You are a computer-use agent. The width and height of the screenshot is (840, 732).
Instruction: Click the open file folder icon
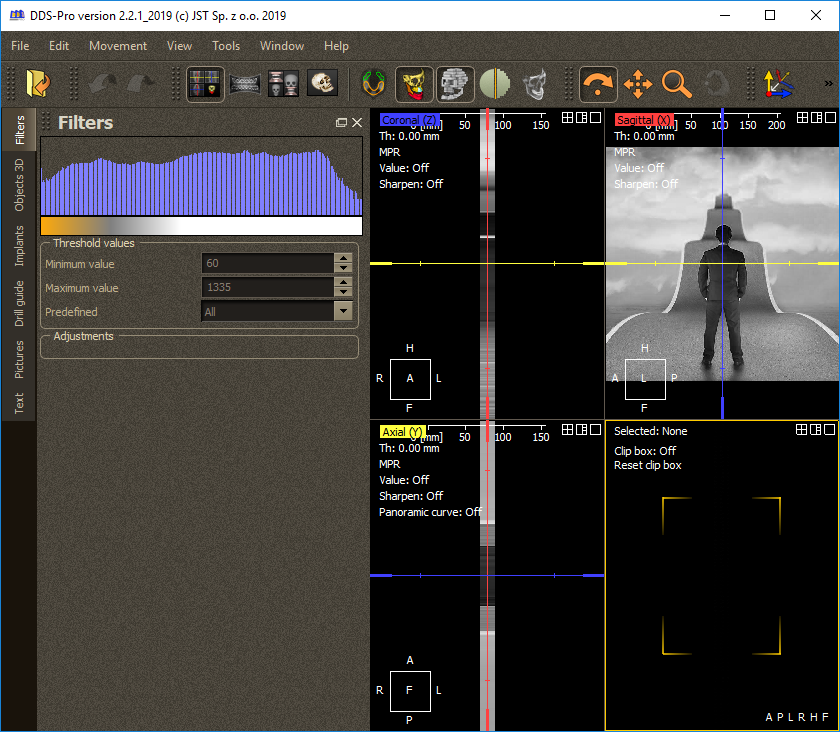tap(38, 84)
